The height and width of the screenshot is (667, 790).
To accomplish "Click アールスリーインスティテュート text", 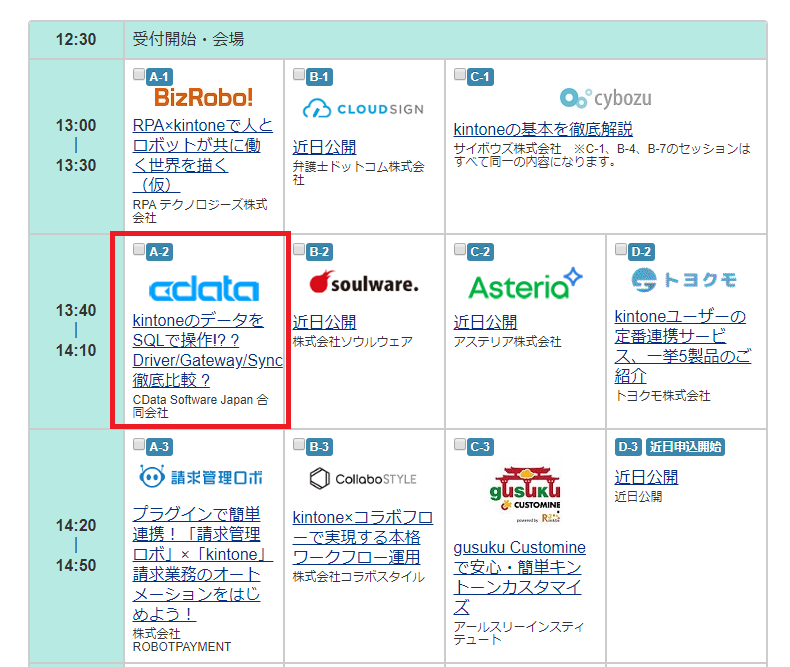I will coord(519,633).
